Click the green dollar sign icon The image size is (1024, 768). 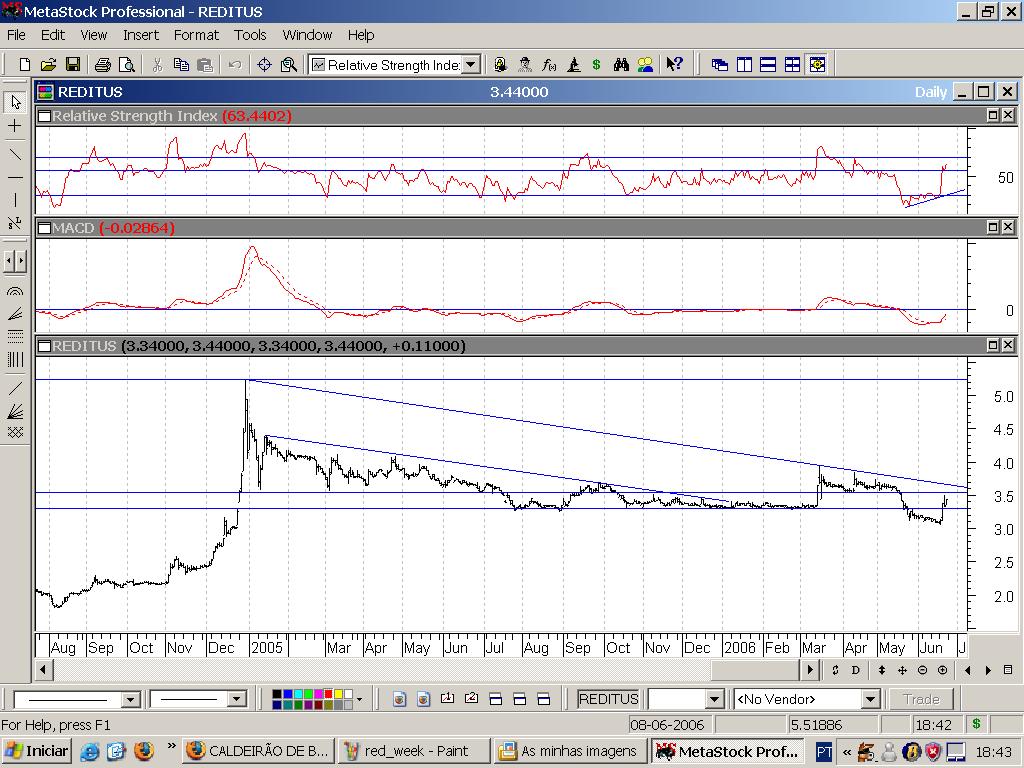point(597,65)
